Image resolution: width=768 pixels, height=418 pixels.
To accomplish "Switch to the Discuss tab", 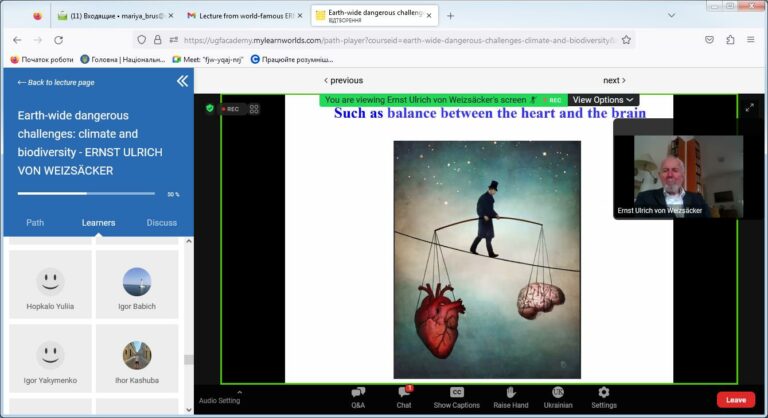I will click(162, 222).
